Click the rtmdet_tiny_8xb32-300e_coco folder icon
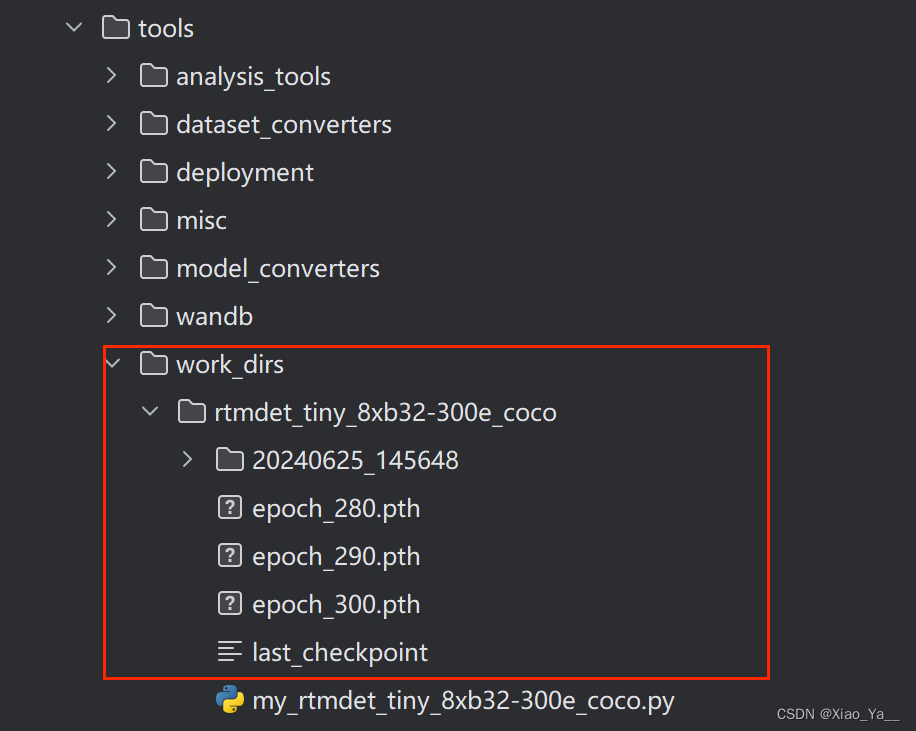 point(192,412)
